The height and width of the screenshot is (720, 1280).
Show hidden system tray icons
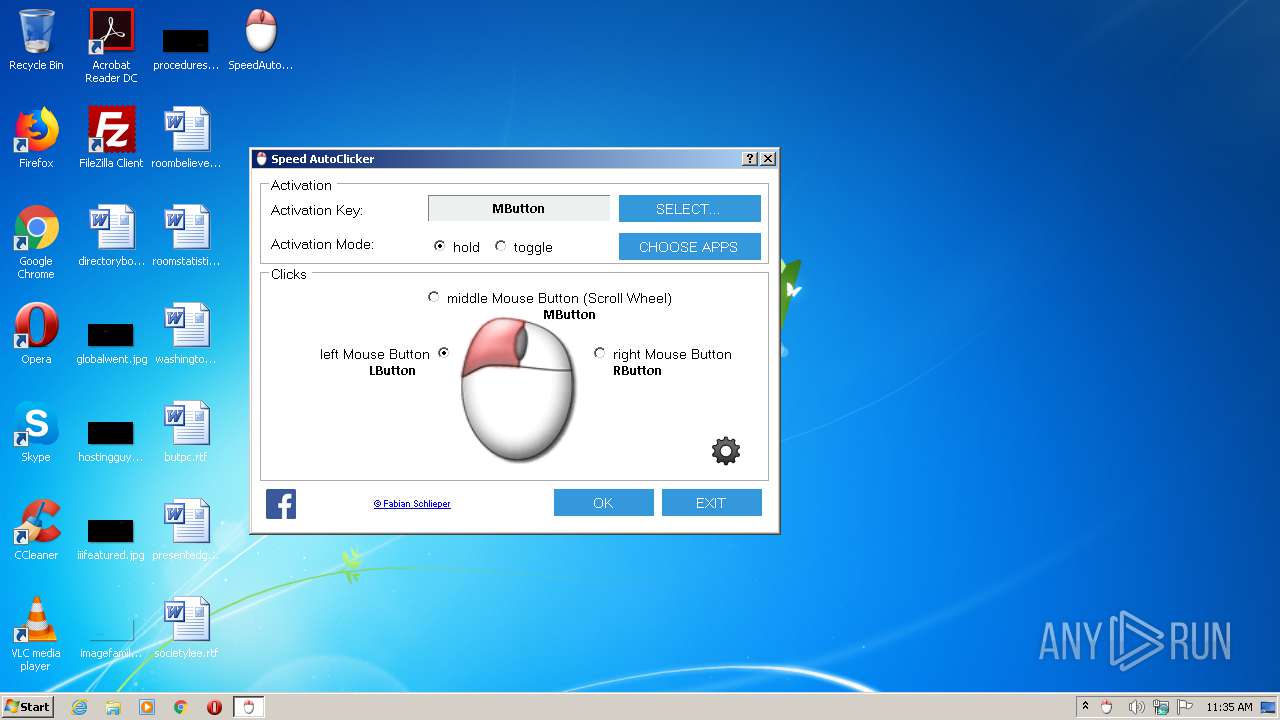pos(1085,707)
